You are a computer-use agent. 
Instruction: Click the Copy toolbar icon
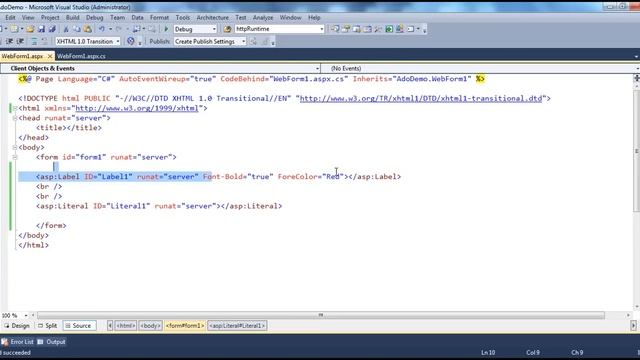point(77,29)
